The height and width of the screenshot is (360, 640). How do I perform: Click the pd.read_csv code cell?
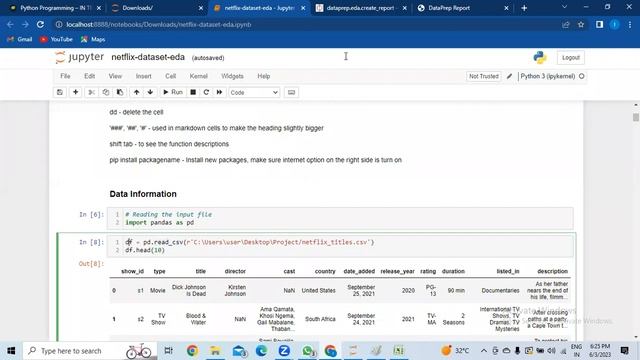[340, 246]
